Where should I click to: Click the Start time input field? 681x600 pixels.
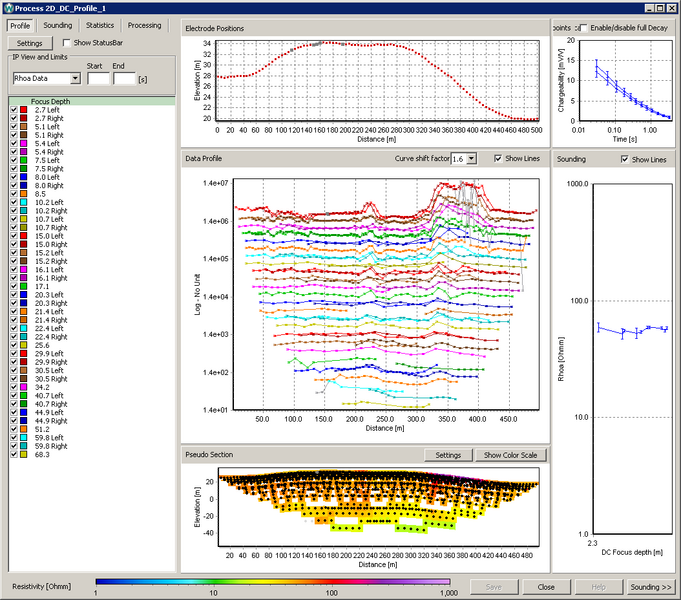coord(98,78)
